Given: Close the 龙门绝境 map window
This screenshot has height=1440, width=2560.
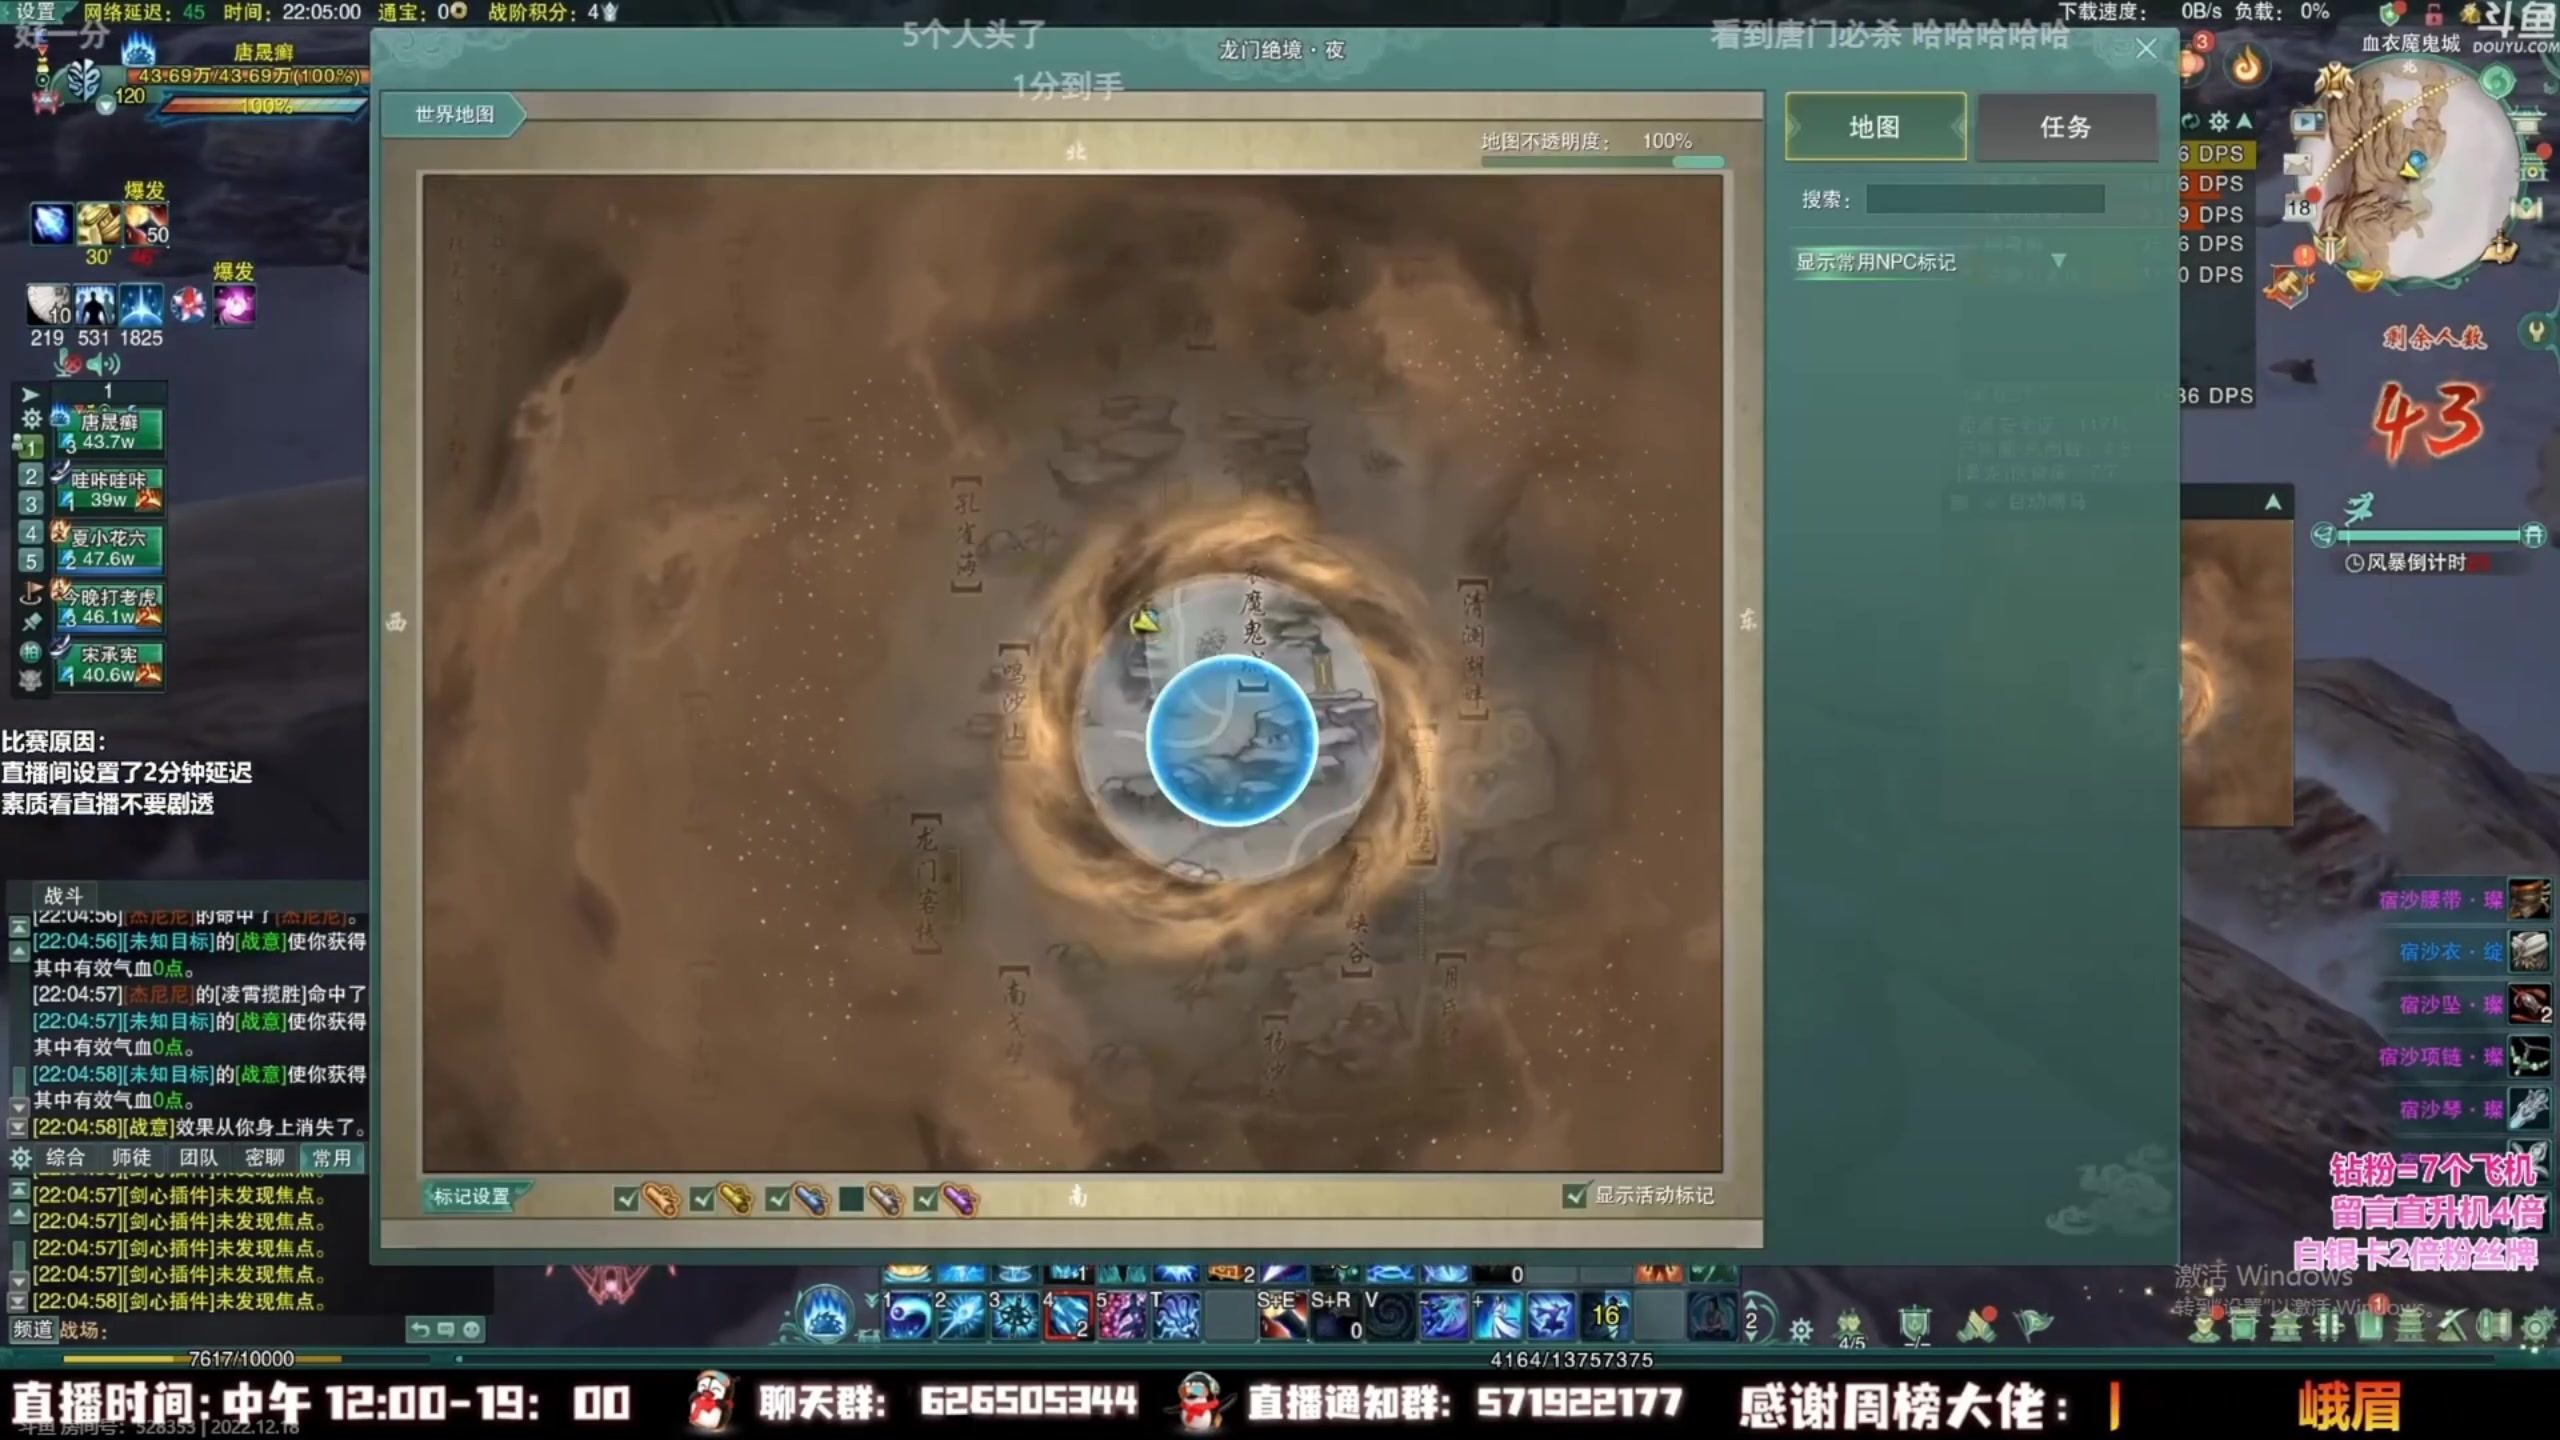Looking at the screenshot, I should [2146, 48].
